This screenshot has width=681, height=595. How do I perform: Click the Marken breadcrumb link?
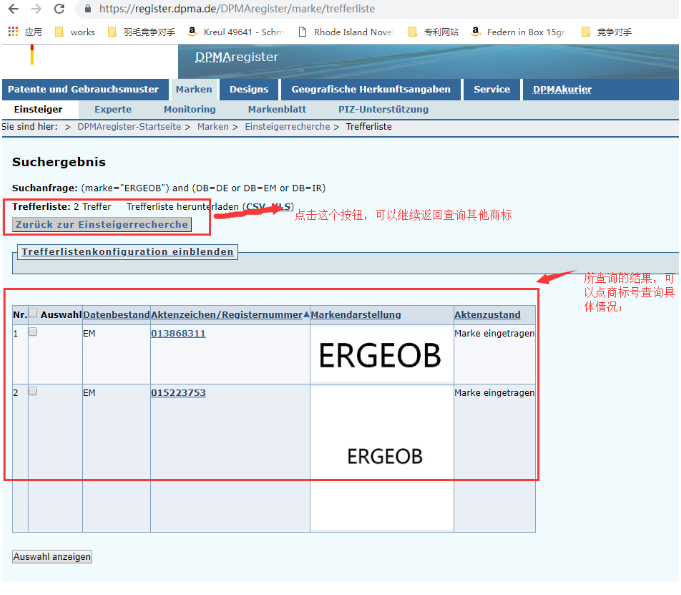point(213,127)
